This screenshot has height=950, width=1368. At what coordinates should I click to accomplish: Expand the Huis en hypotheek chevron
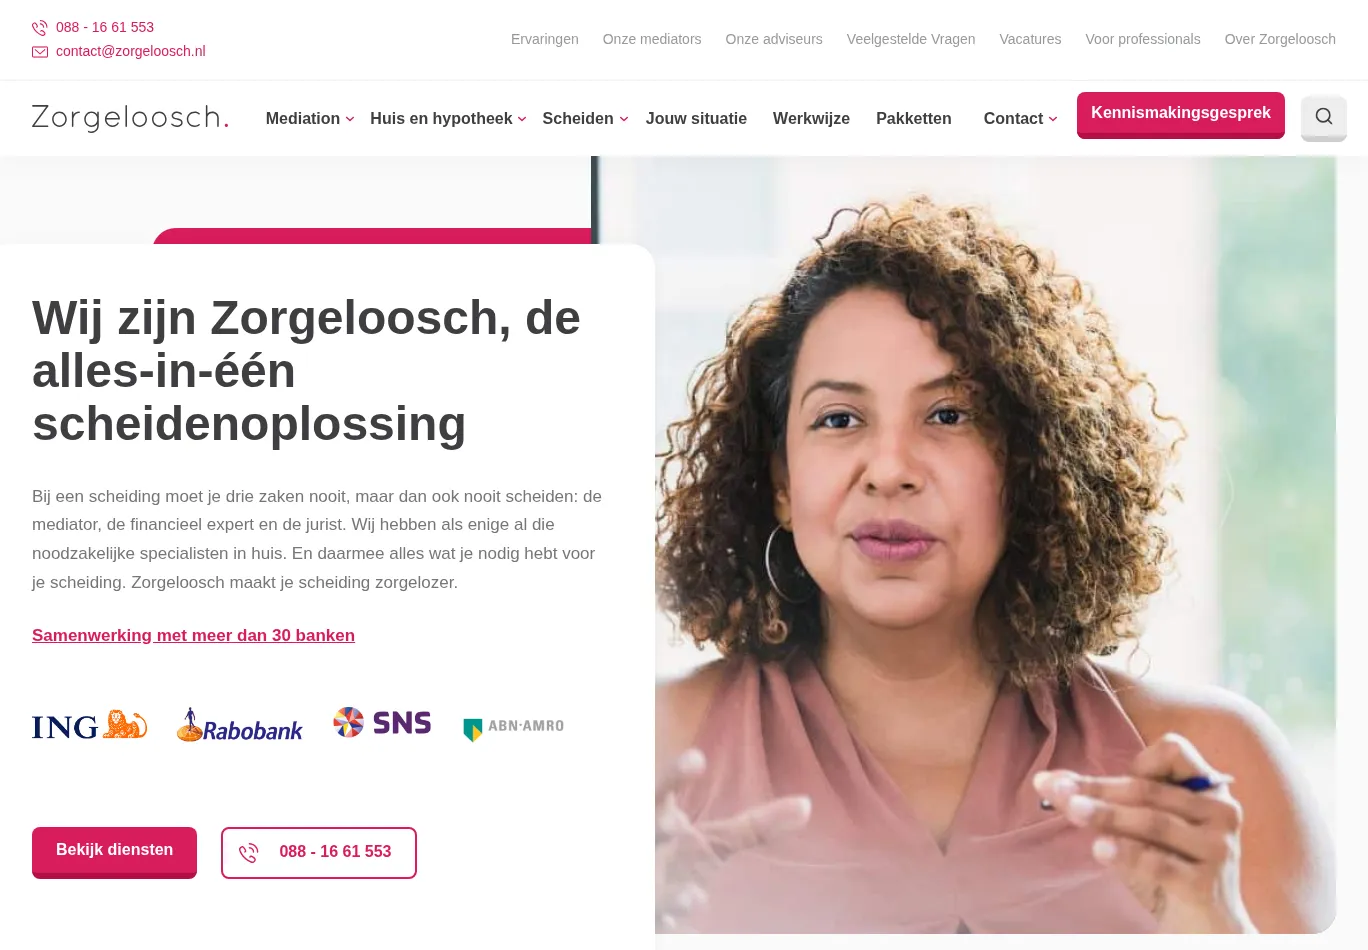[x=522, y=119]
